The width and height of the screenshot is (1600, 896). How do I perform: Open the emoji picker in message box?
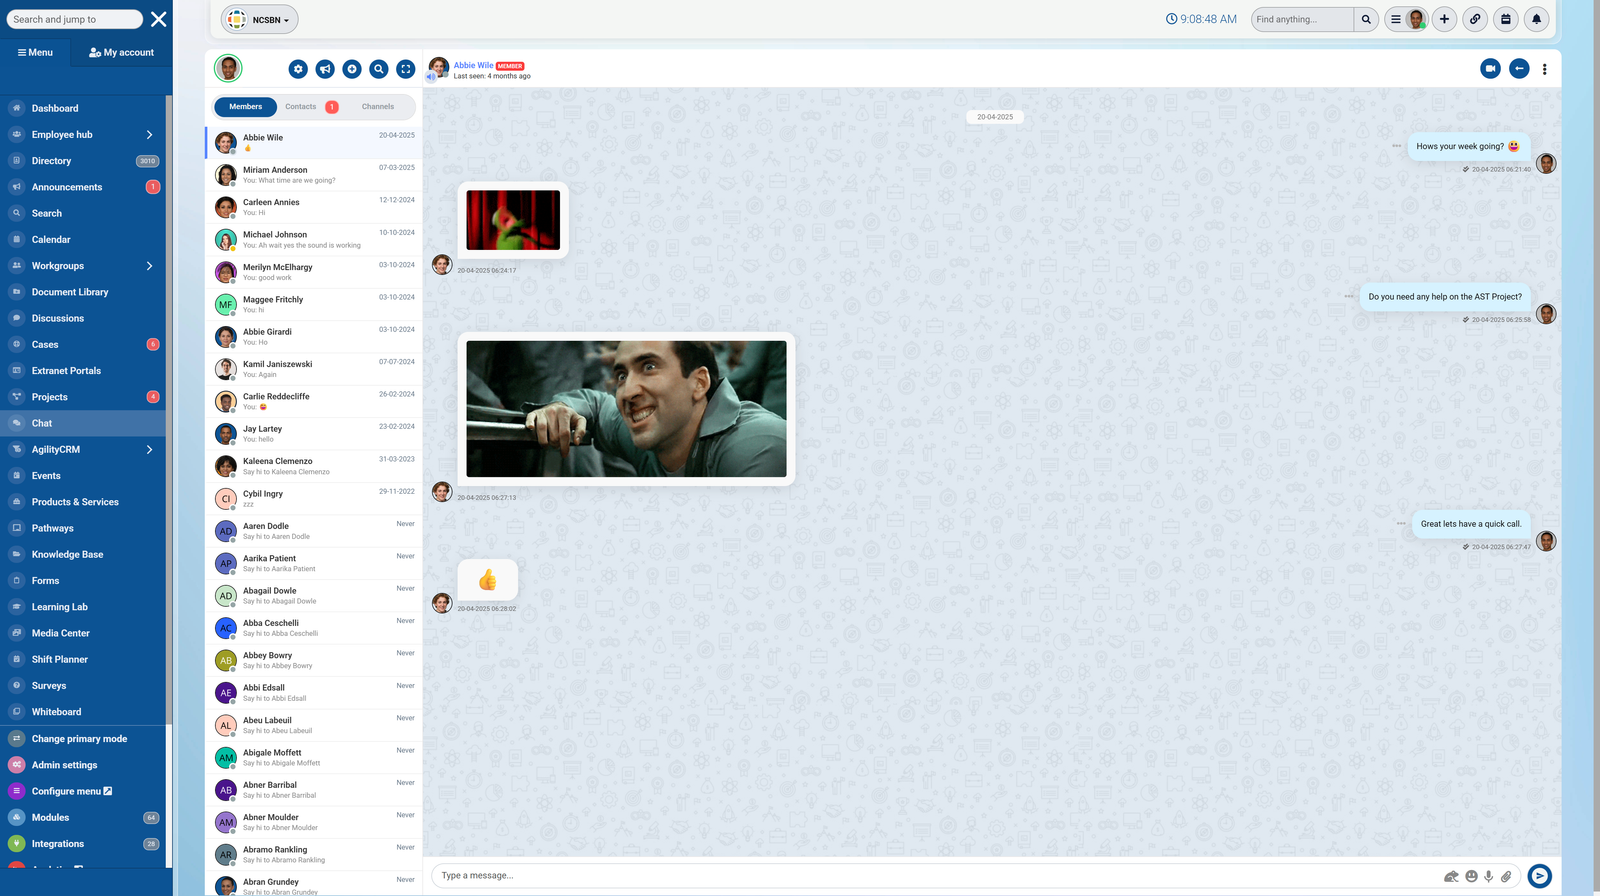click(x=1471, y=876)
